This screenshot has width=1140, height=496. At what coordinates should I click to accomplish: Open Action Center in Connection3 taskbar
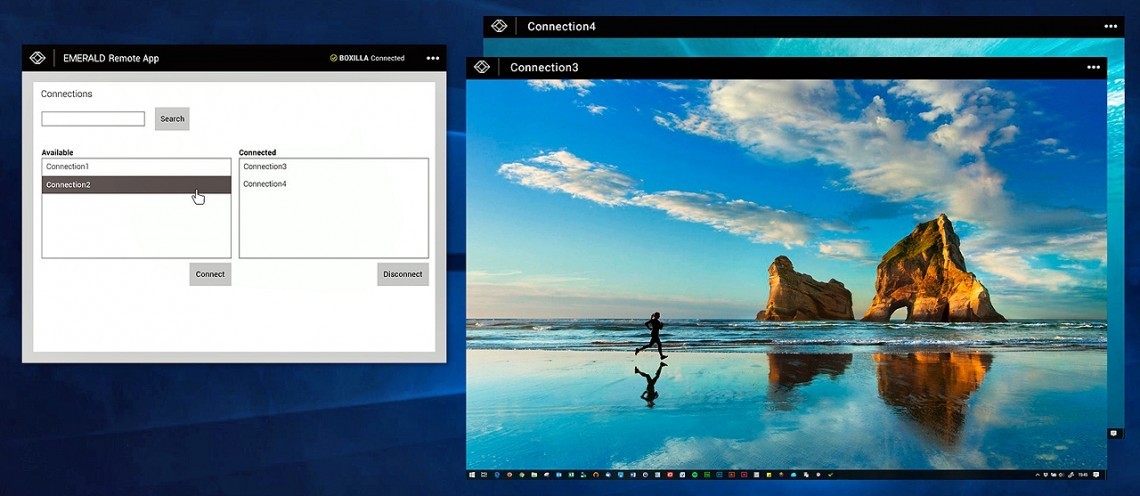[x=1096, y=475]
